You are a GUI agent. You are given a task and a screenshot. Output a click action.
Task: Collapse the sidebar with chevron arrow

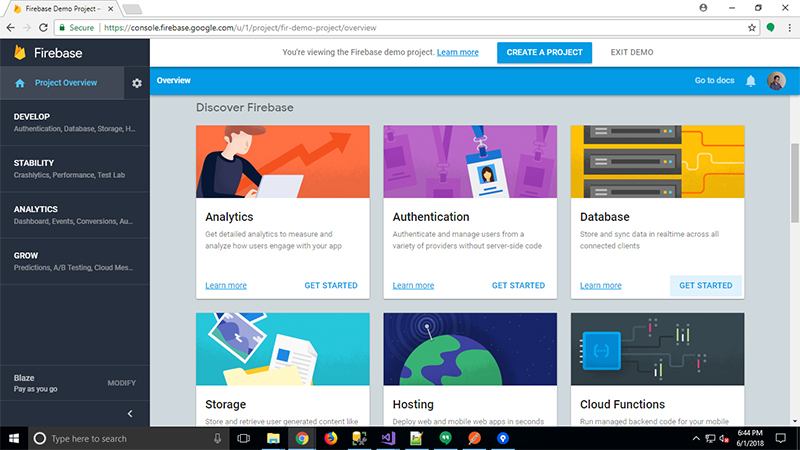pyautogui.click(x=129, y=413)
